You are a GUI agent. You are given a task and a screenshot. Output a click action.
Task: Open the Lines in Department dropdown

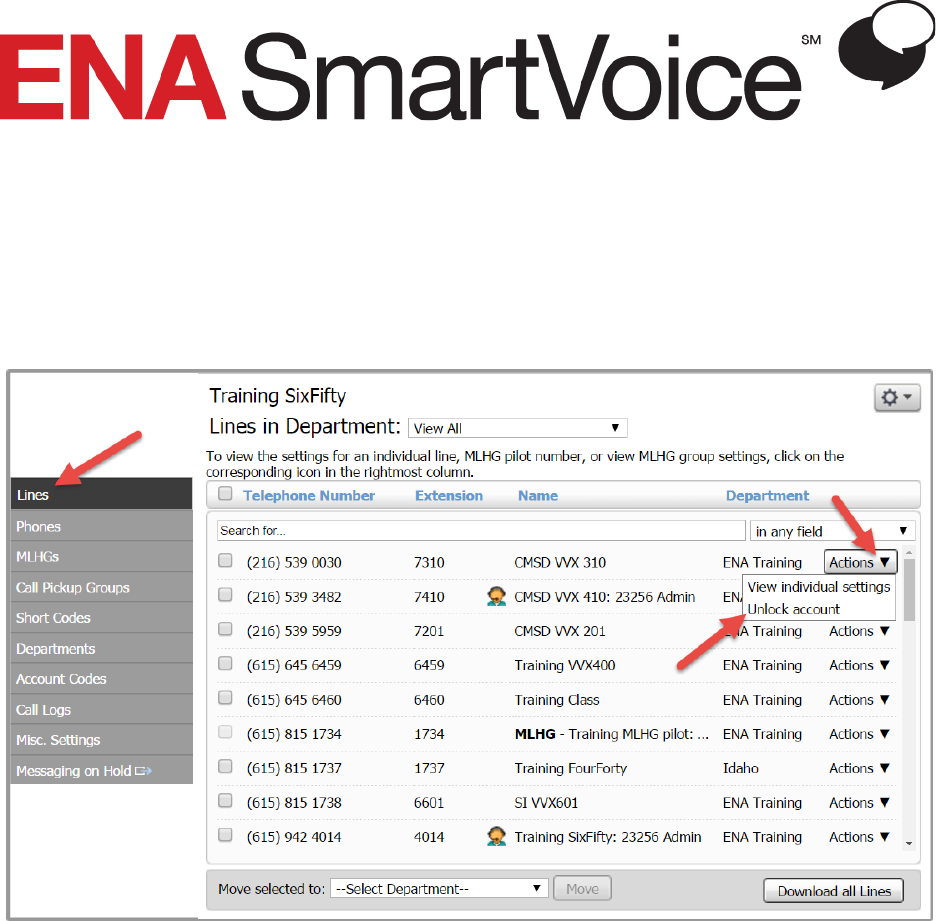pyautogui.click(x=518, y=428)
